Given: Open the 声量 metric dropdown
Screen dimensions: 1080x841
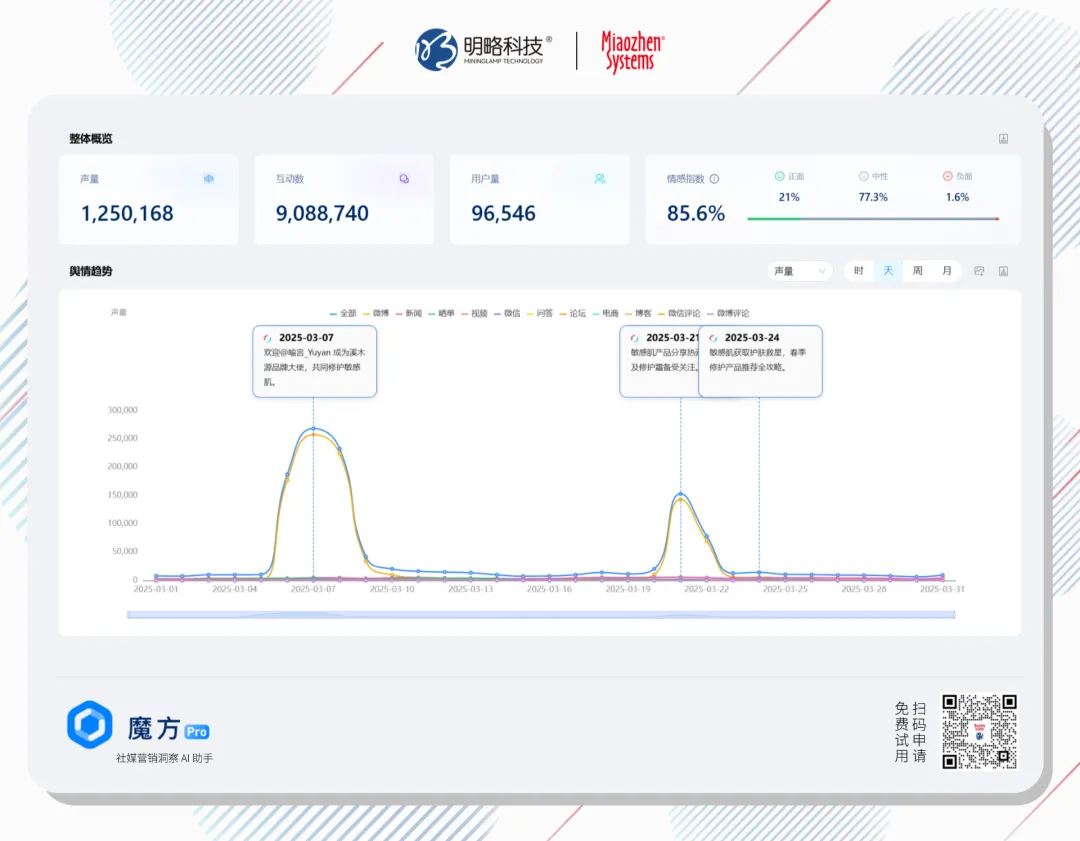Looking at the screenshot, I should (x=800, y=271).
